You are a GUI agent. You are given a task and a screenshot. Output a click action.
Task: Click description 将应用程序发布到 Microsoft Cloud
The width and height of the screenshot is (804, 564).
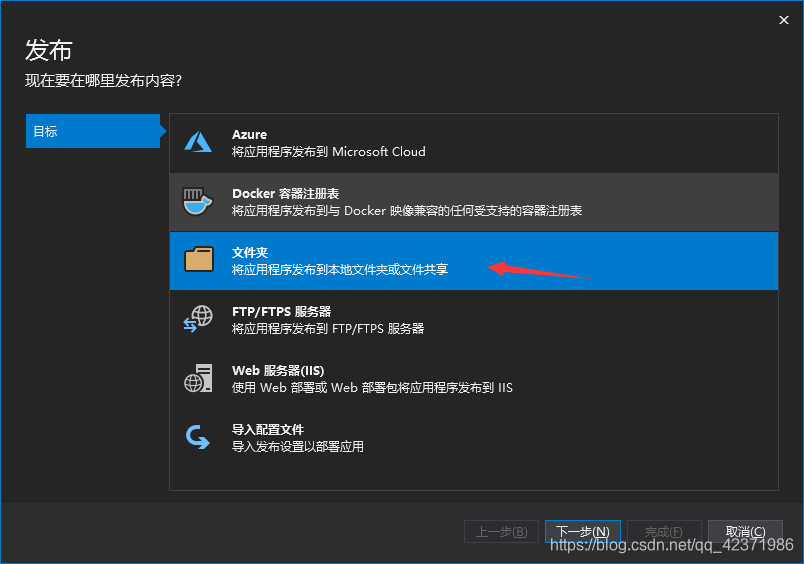click(x=329, y=152)
